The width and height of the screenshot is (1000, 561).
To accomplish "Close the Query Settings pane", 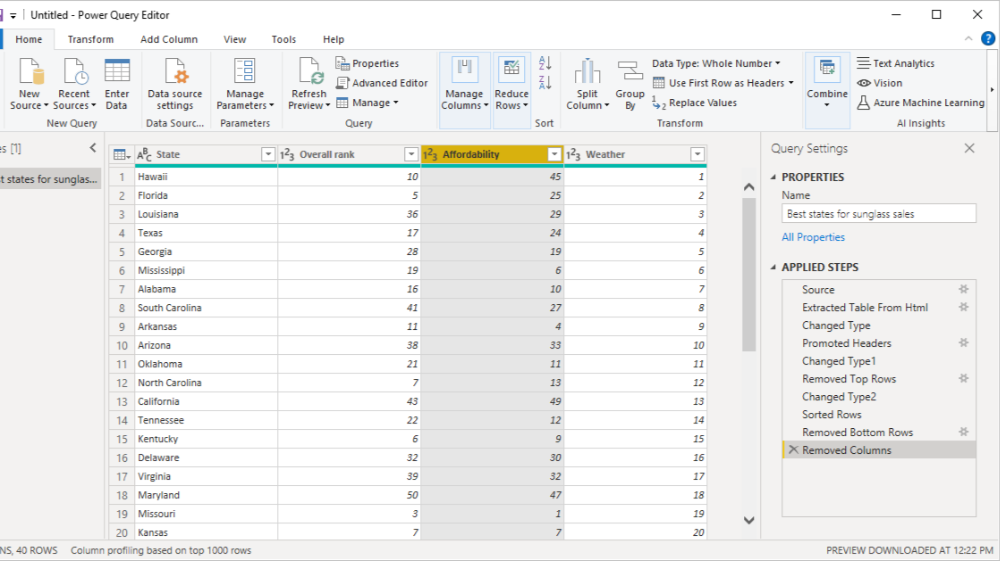I will pyautogui.click(x=969, y=149).
